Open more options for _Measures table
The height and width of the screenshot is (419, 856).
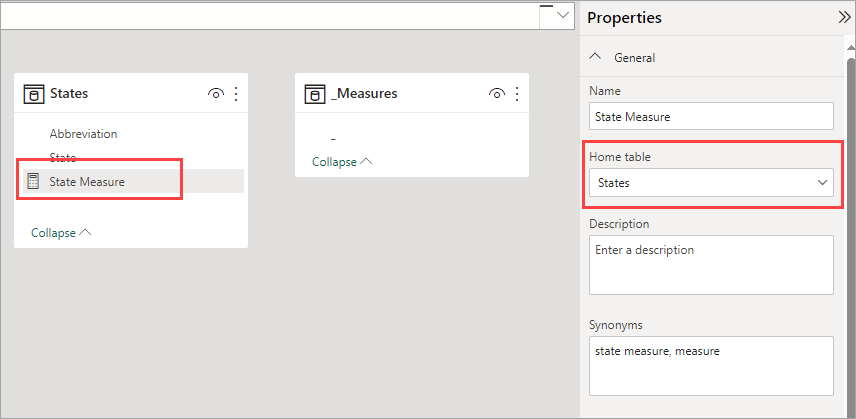[x=516, y=94]
